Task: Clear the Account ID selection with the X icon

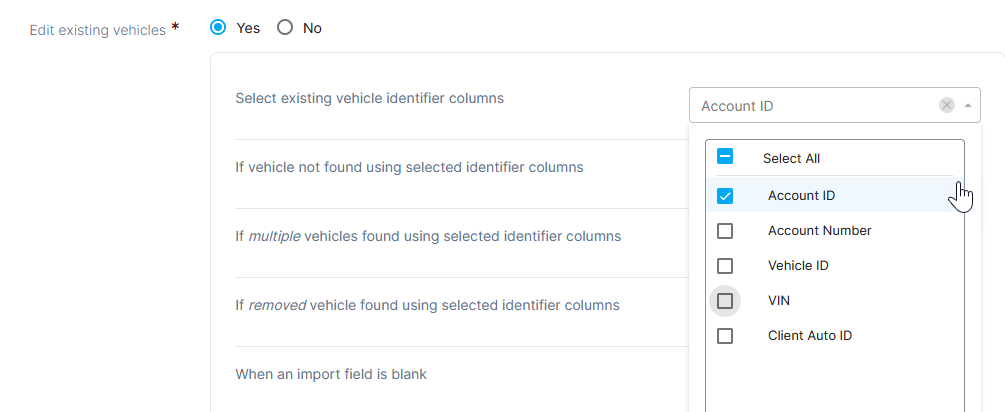Action: 946,105
